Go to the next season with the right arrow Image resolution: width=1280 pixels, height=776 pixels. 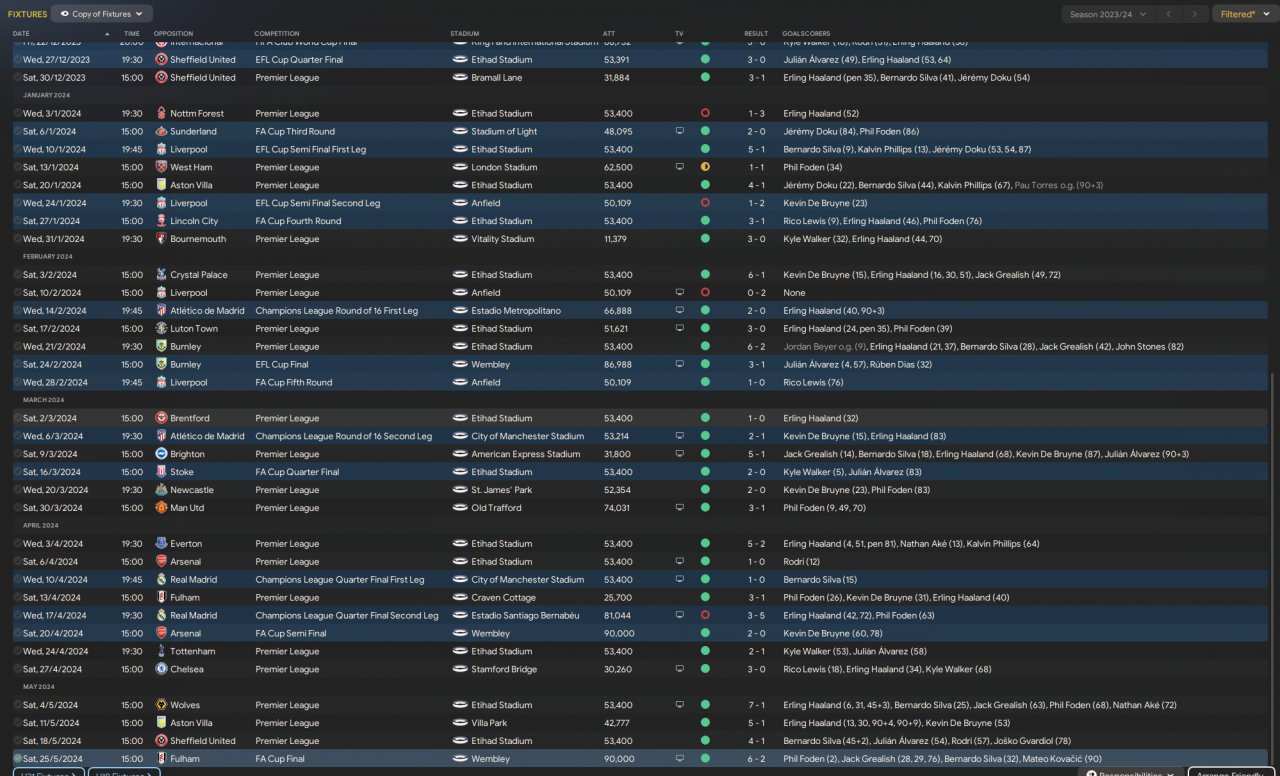1195,14
